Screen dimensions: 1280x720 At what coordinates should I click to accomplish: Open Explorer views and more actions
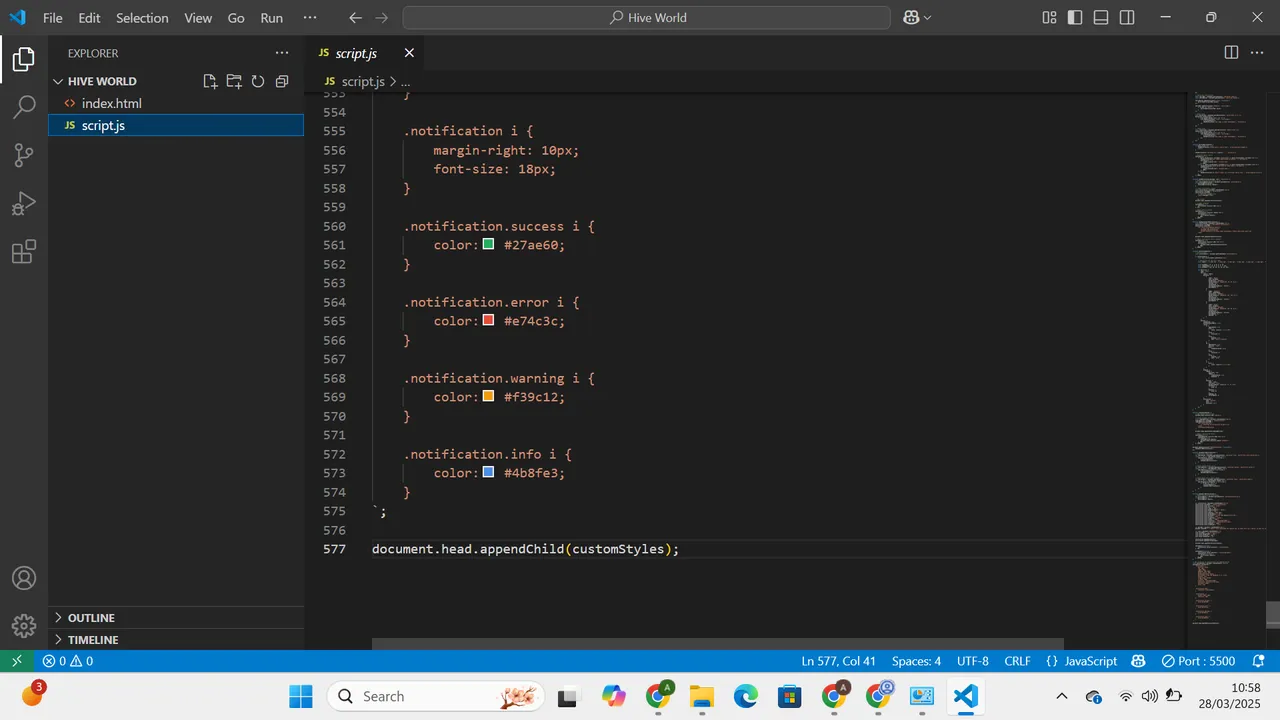point(282,53)
